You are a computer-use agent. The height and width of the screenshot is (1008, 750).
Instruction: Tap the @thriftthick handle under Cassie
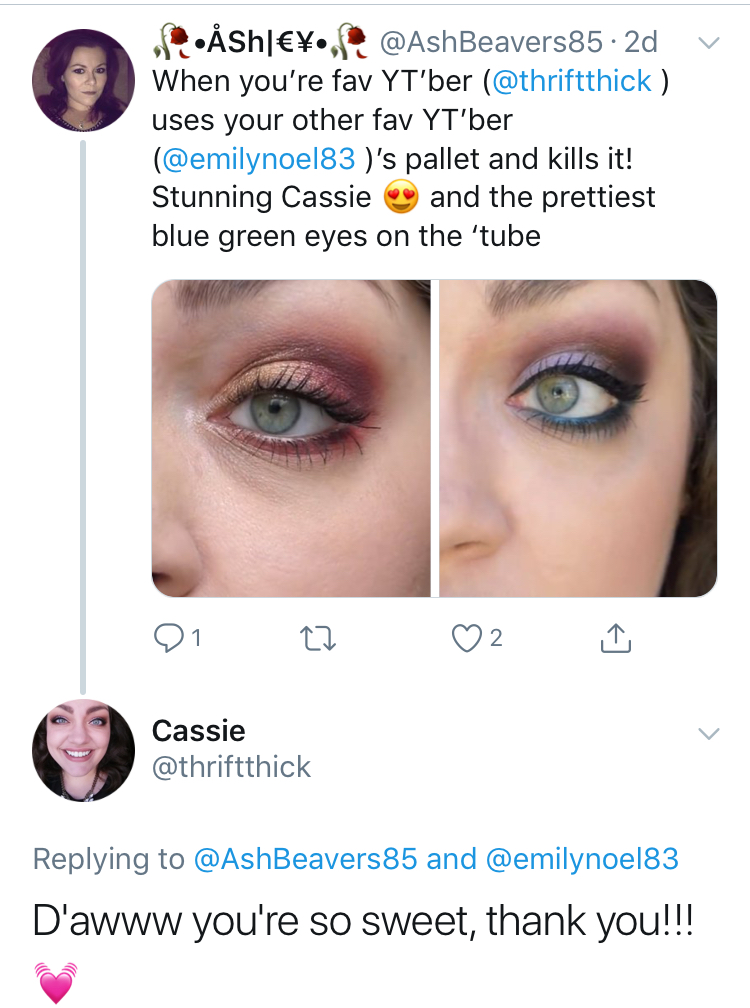click(231, 767)
